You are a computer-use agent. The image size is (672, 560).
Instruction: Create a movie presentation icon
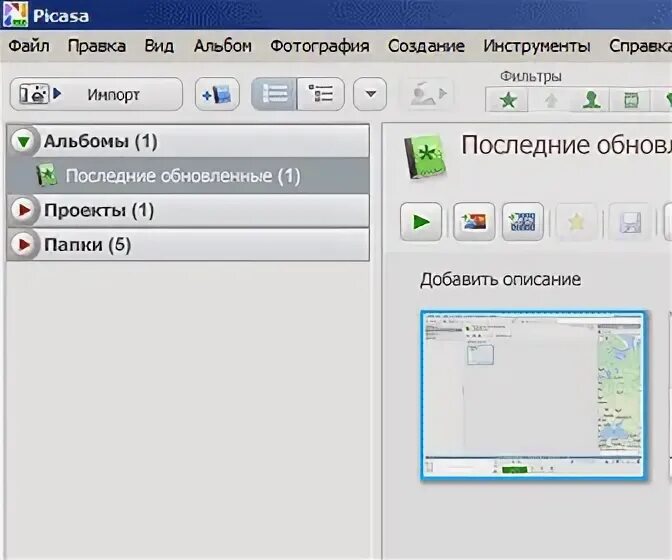[523, 222]
